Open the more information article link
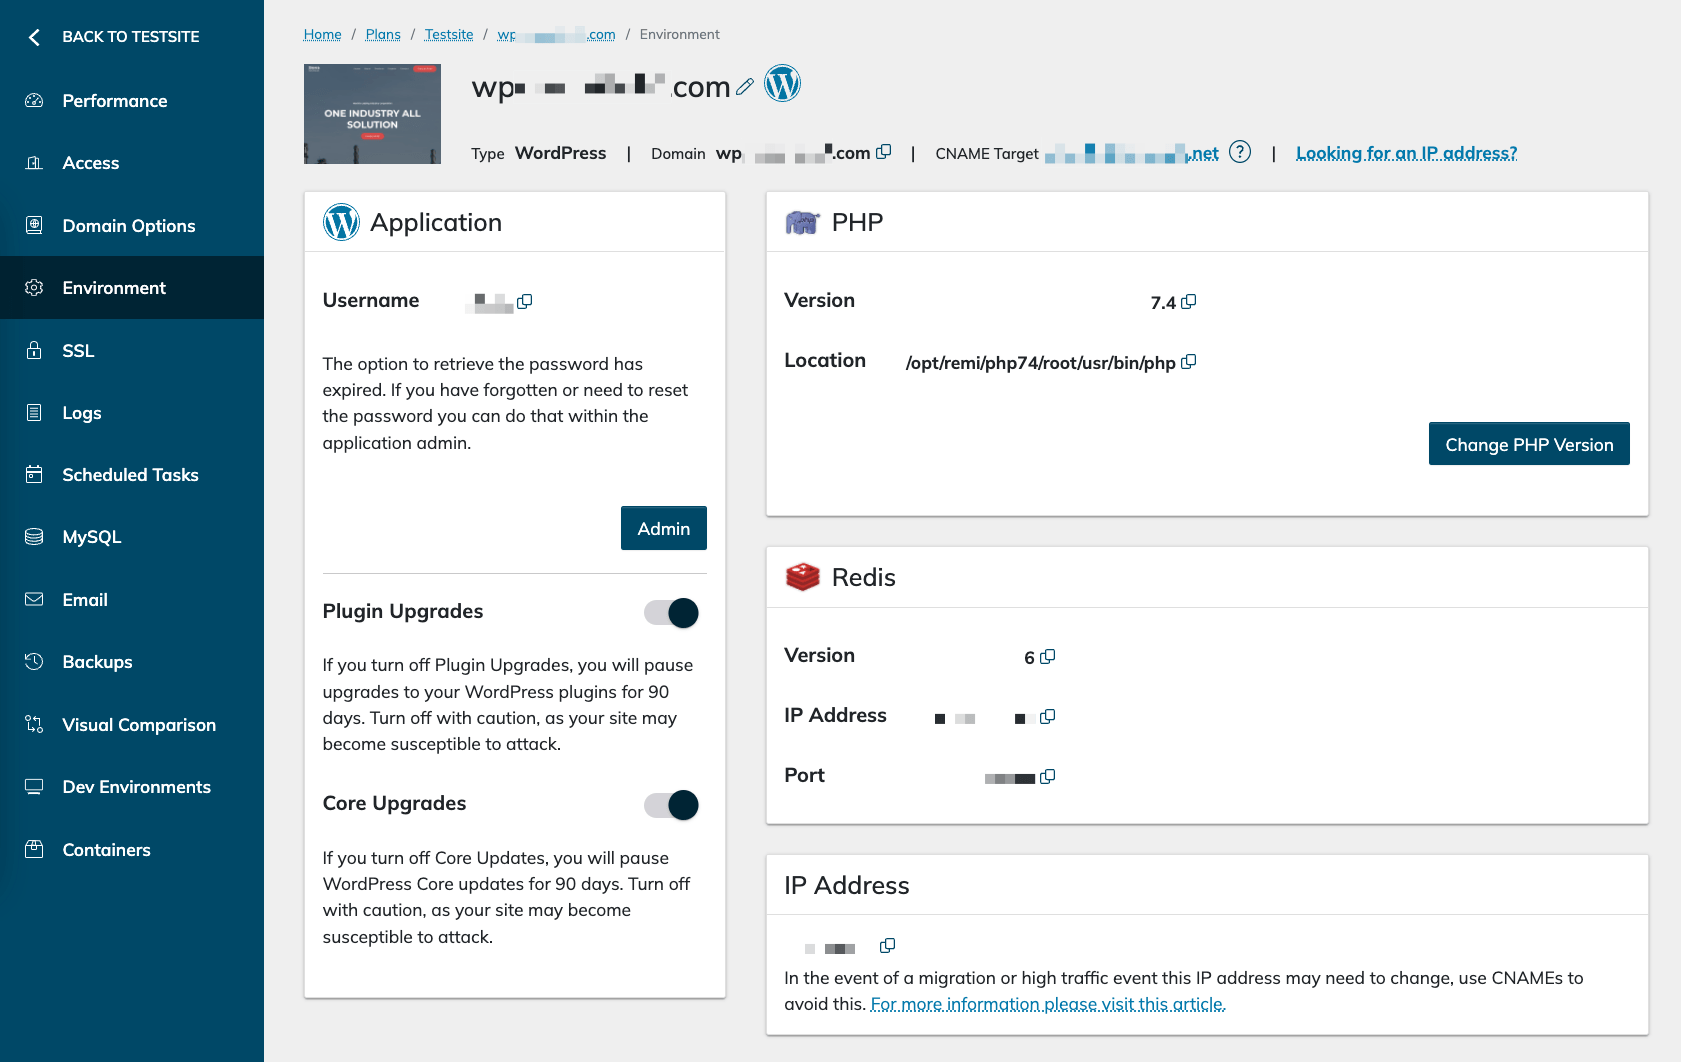This screenshot has width=1681, height=1062. pyautogui.click(x=1048, y=1004)
